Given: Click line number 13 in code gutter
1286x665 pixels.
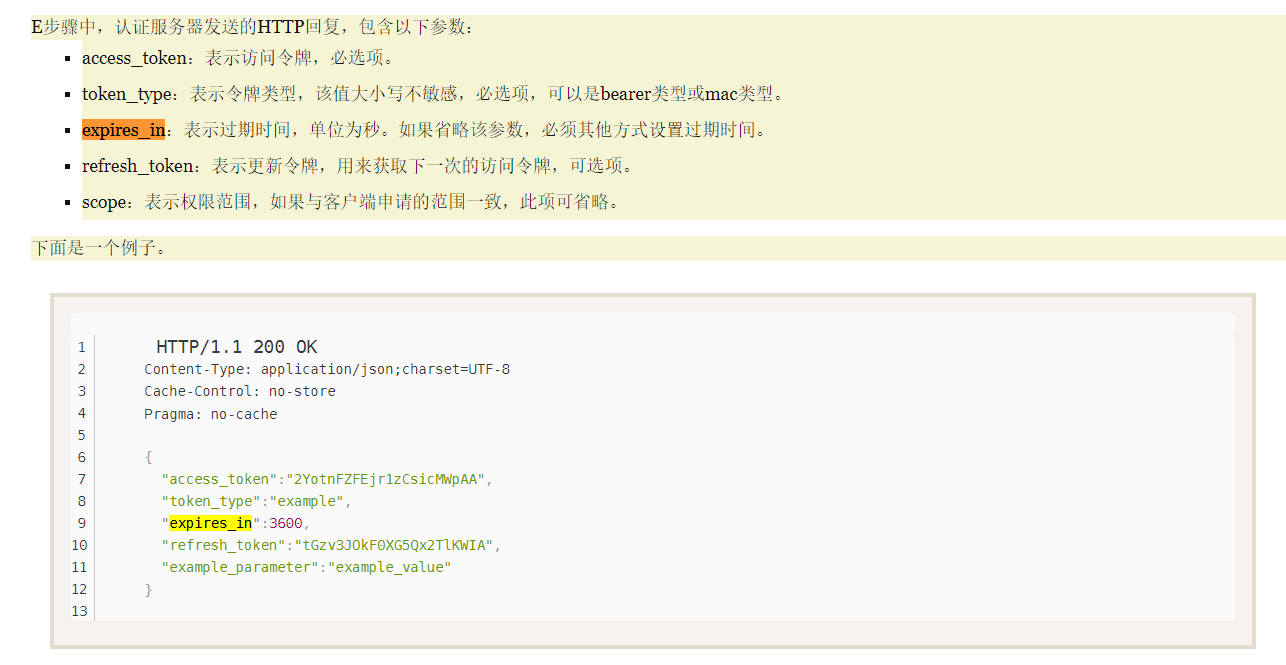Looking at the screenshot, I should [x=79, y=611].
